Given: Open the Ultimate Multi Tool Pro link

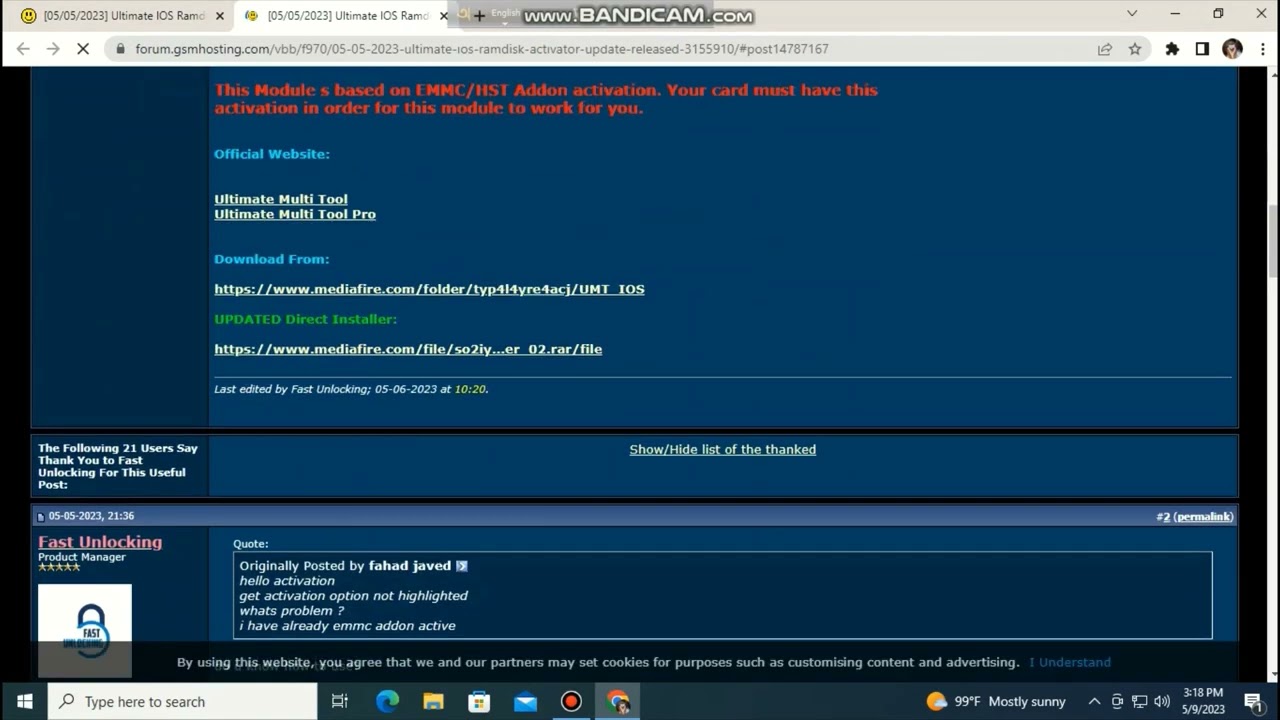Looking at the screenshot, I should 295,214.
